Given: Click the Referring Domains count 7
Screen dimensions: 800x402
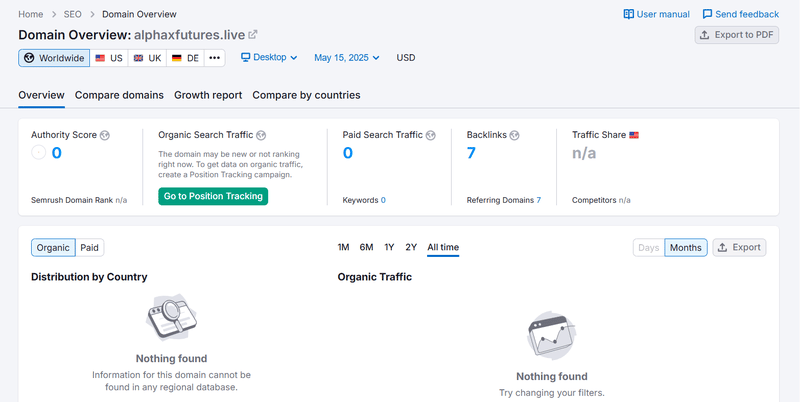Looking at the screenshot, I should (539, 200).
